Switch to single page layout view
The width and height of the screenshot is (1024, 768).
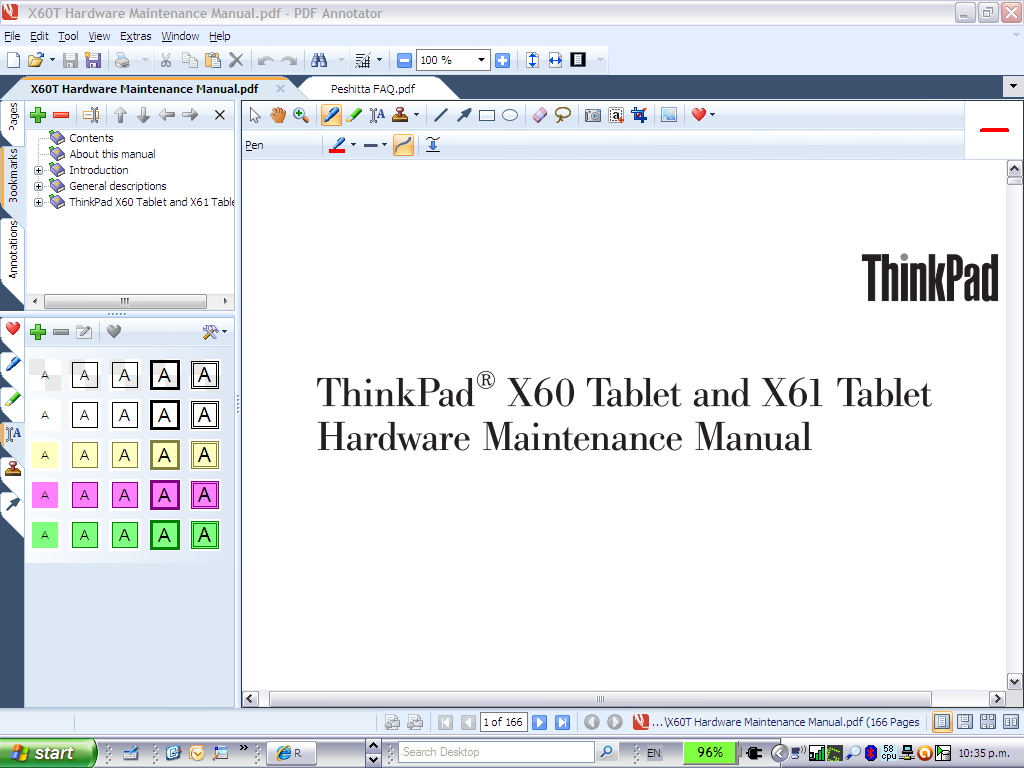tap(942, 722)
